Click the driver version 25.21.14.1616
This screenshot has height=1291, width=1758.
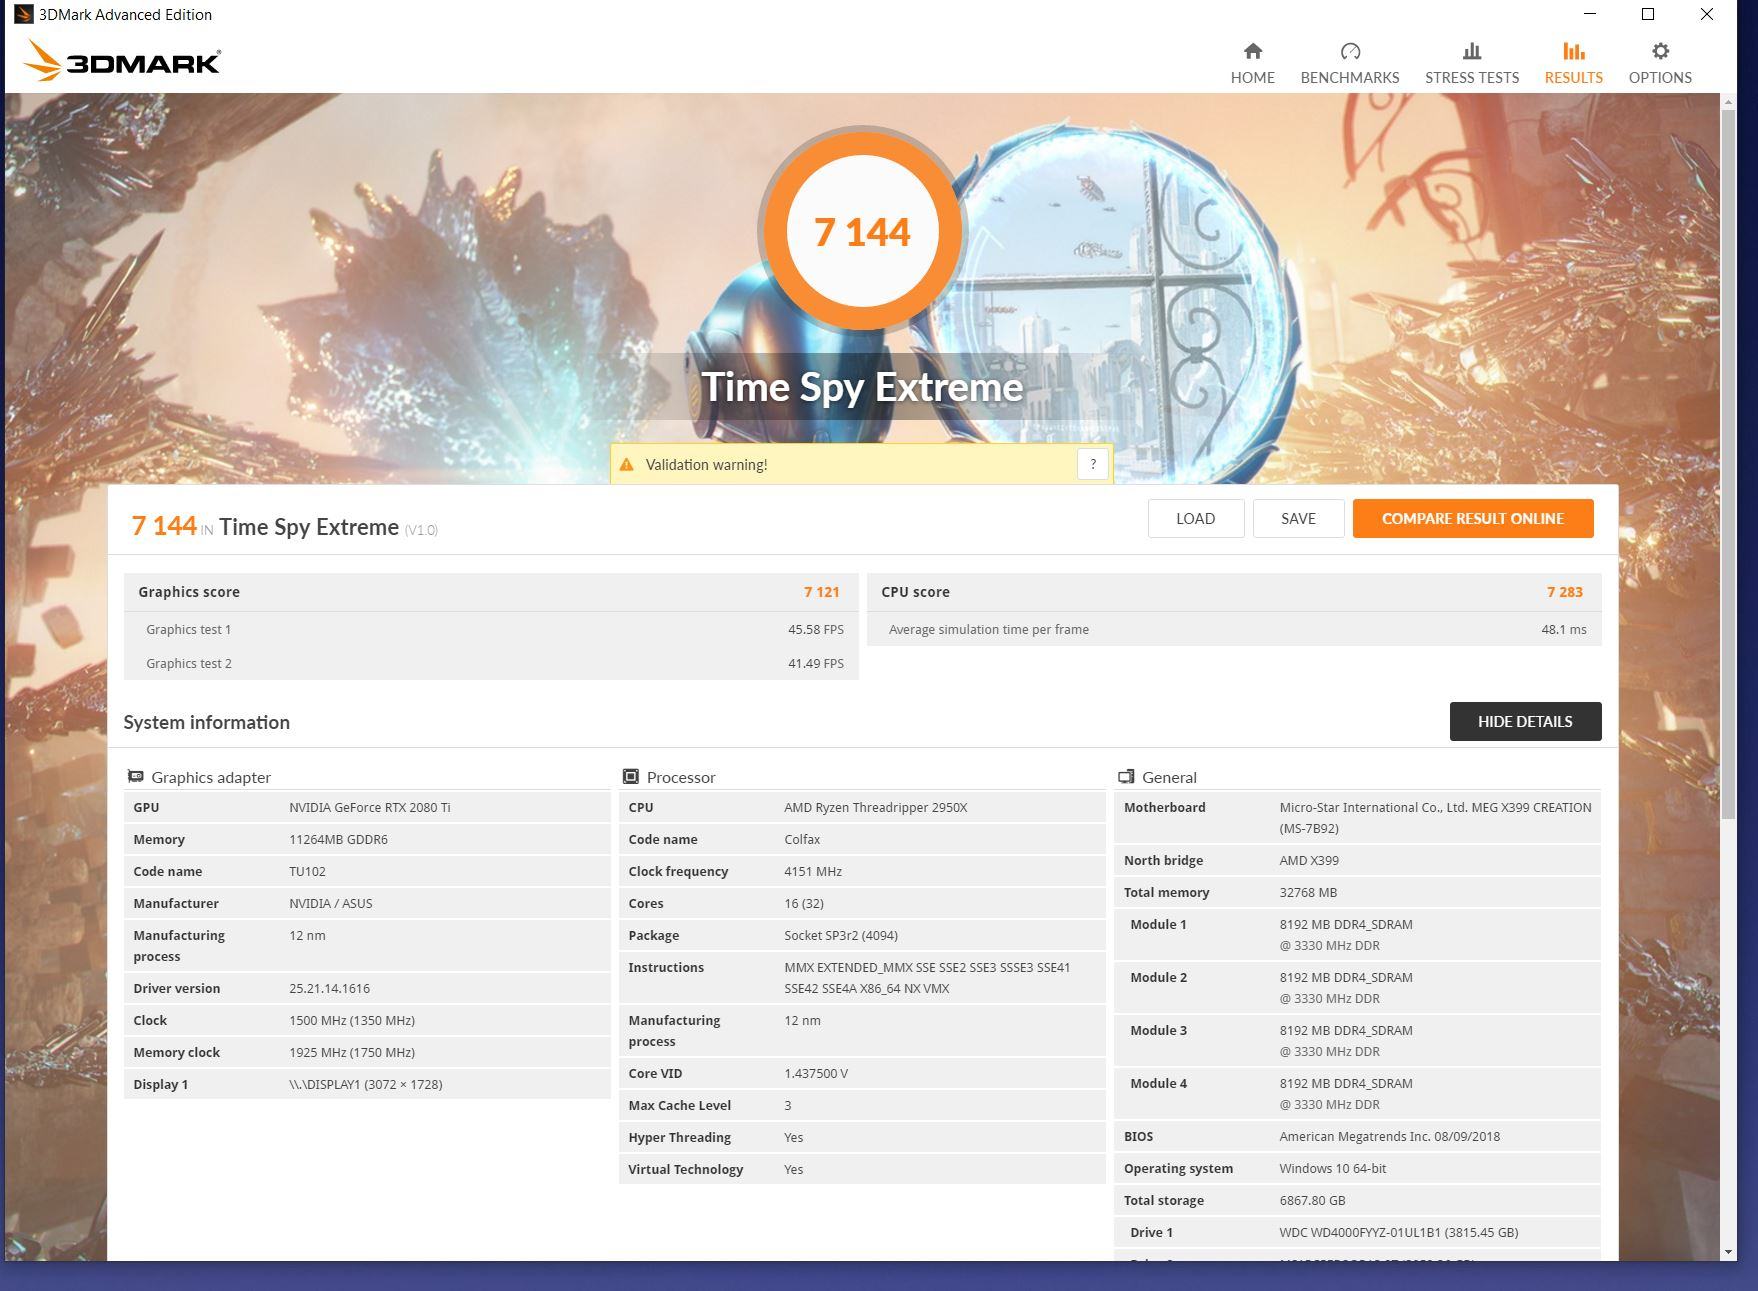point(329,988)
